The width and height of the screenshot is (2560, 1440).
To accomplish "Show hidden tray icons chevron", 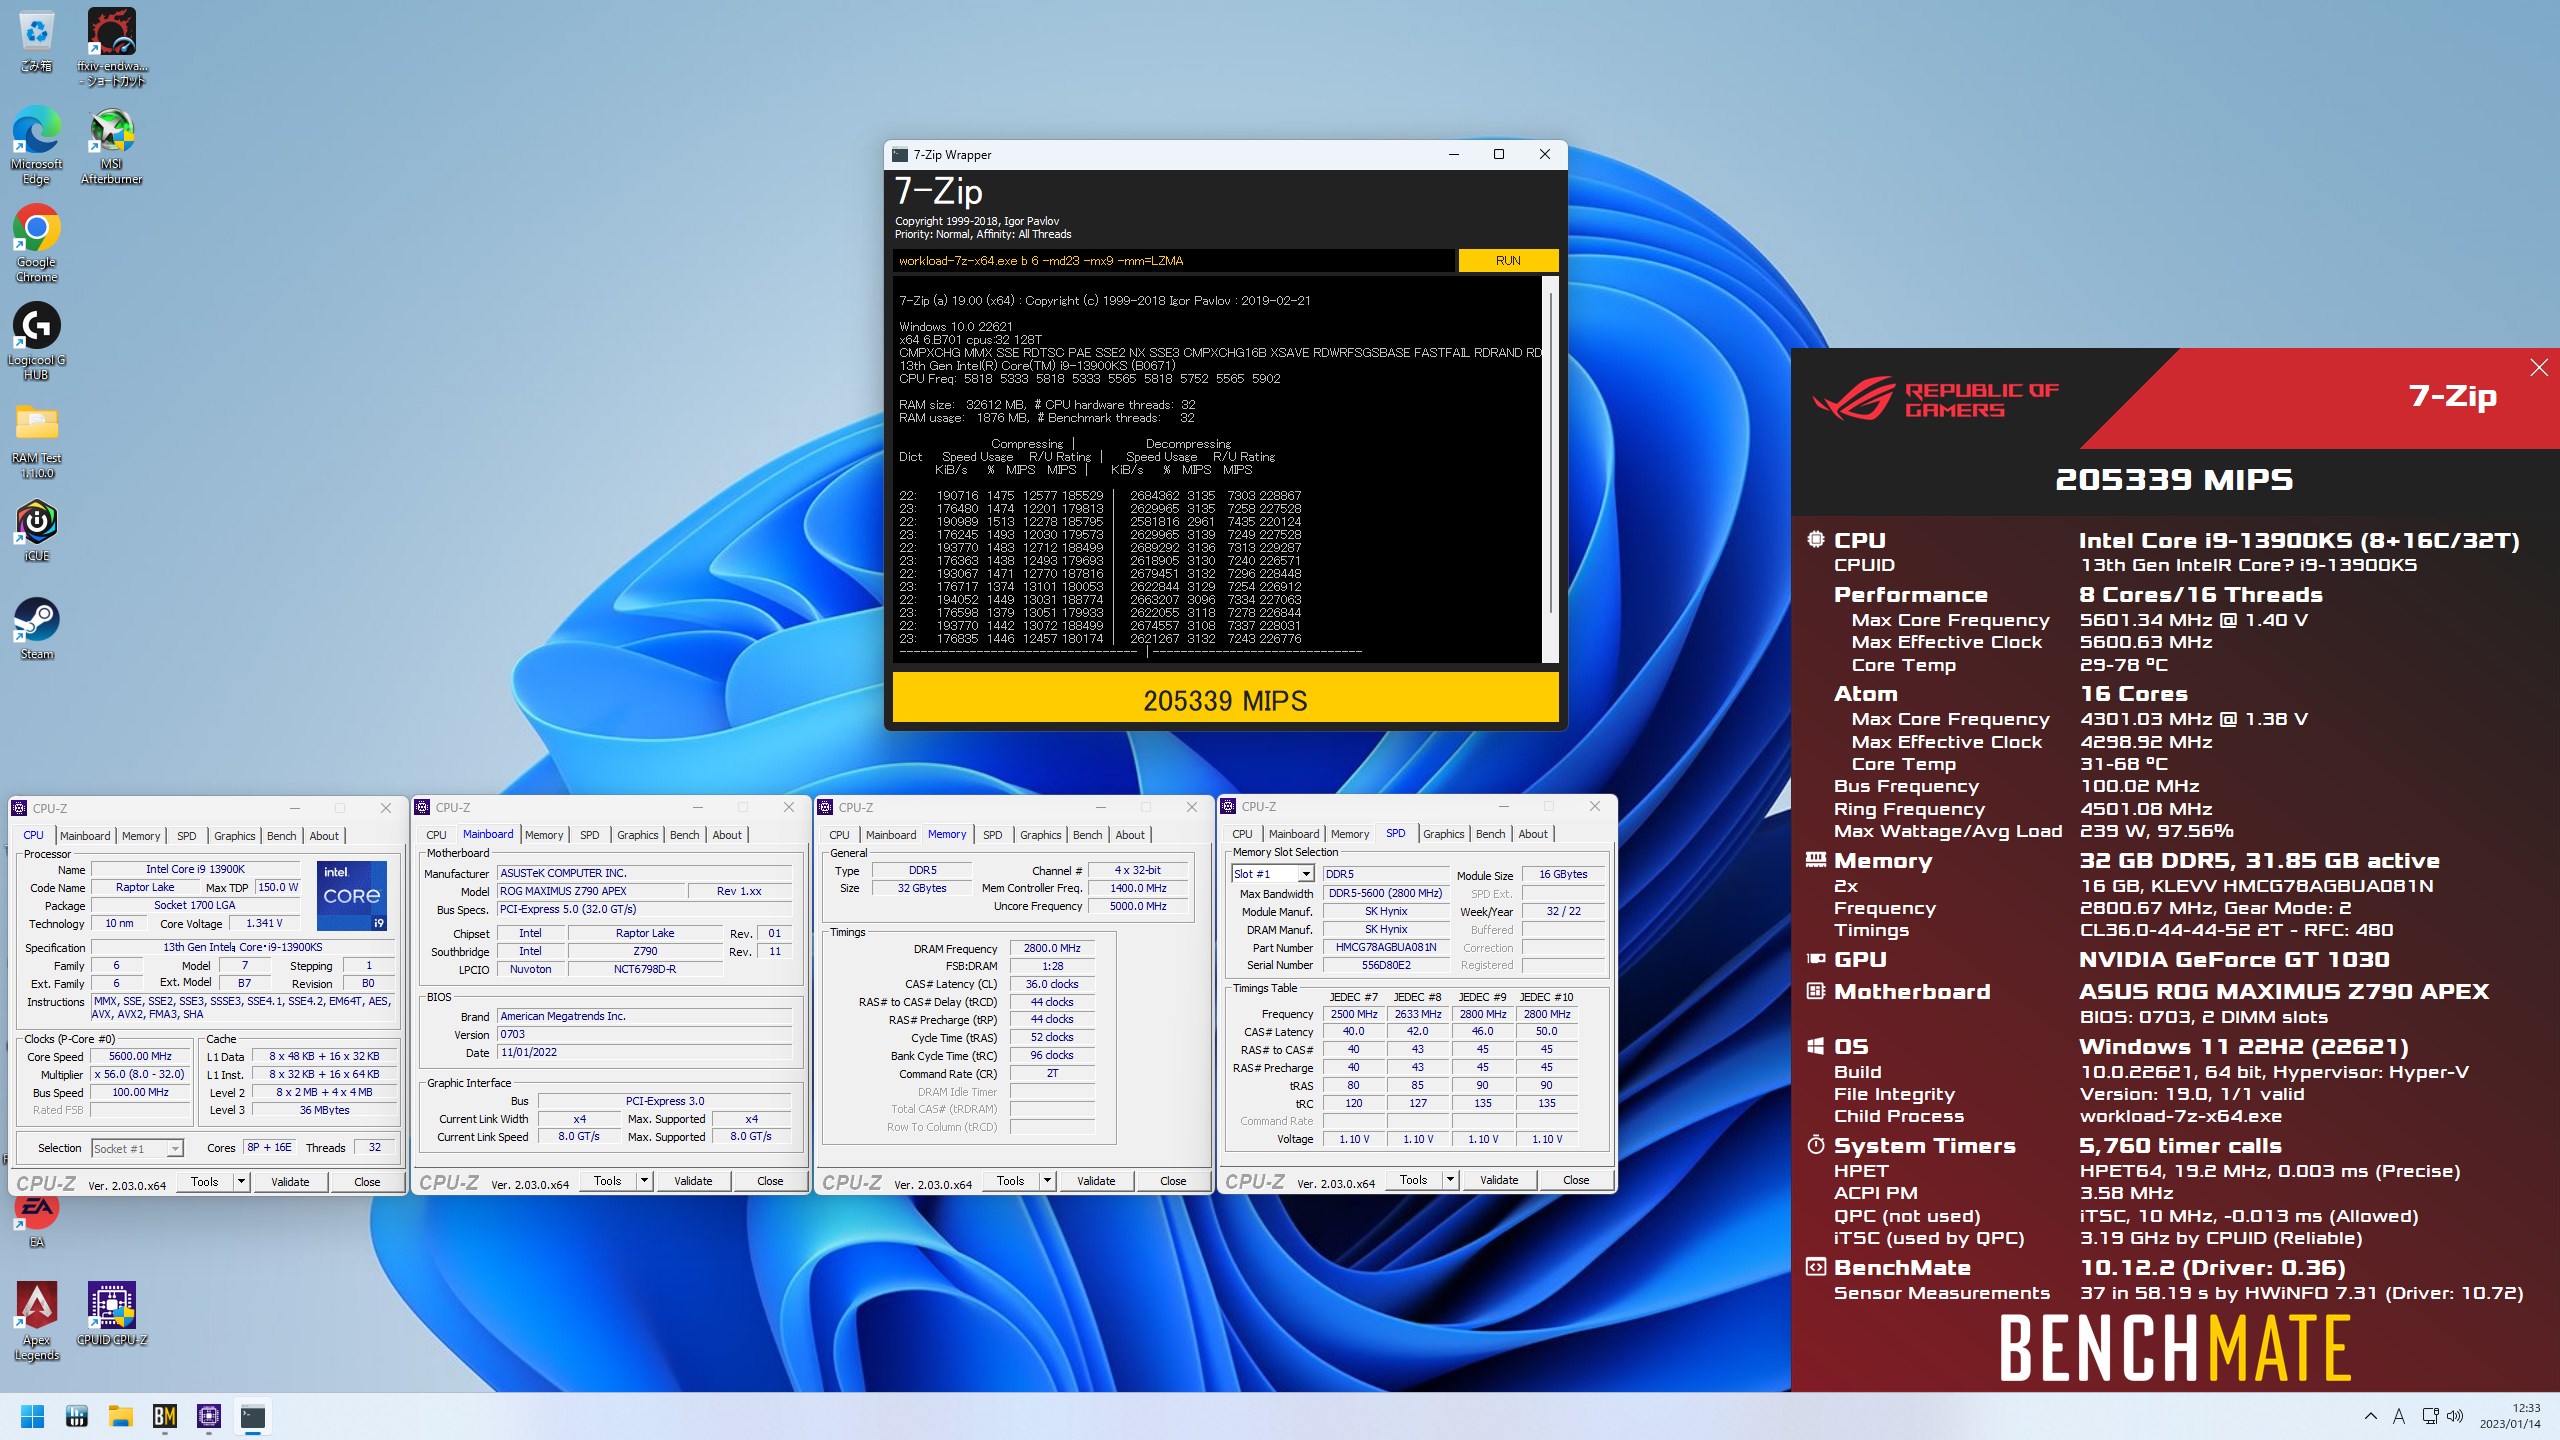I will [x=2371, y=1416].
